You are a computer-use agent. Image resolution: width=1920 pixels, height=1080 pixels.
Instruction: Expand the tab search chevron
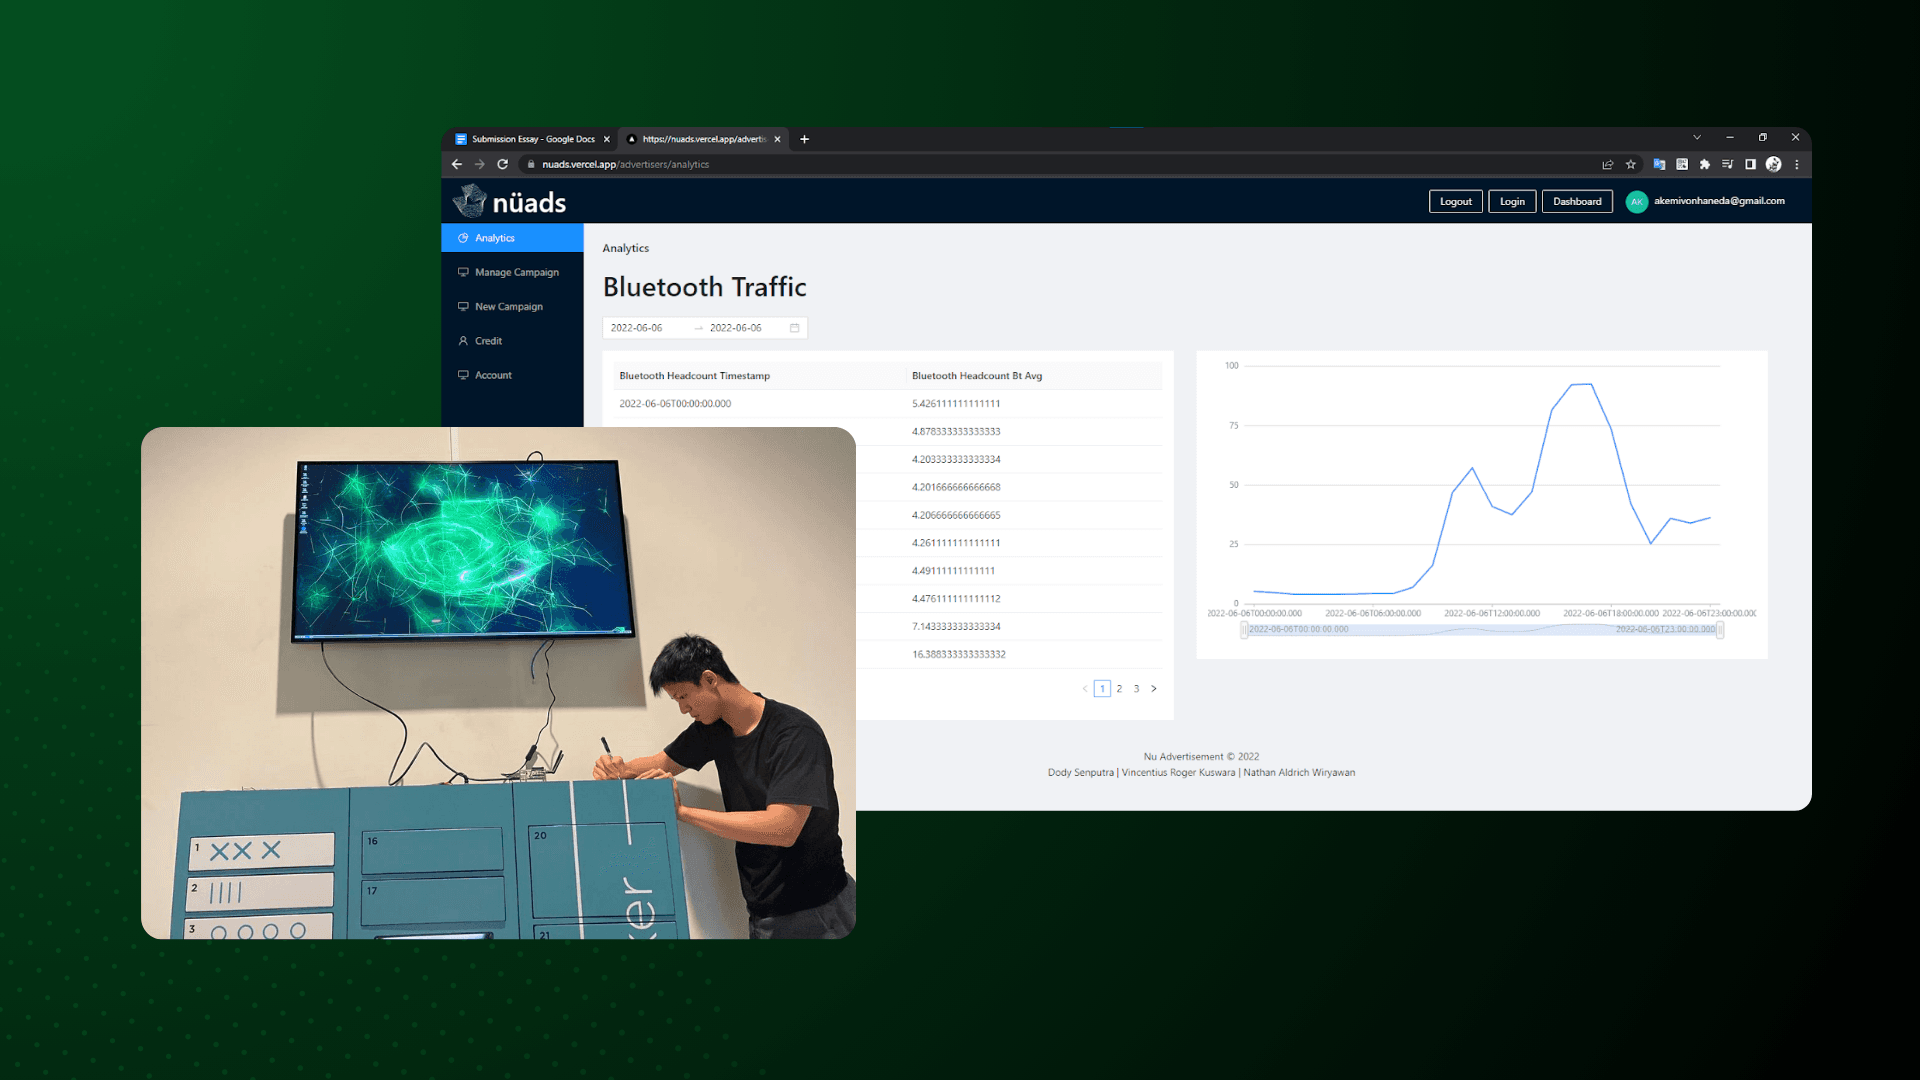tap(1697, 138)
